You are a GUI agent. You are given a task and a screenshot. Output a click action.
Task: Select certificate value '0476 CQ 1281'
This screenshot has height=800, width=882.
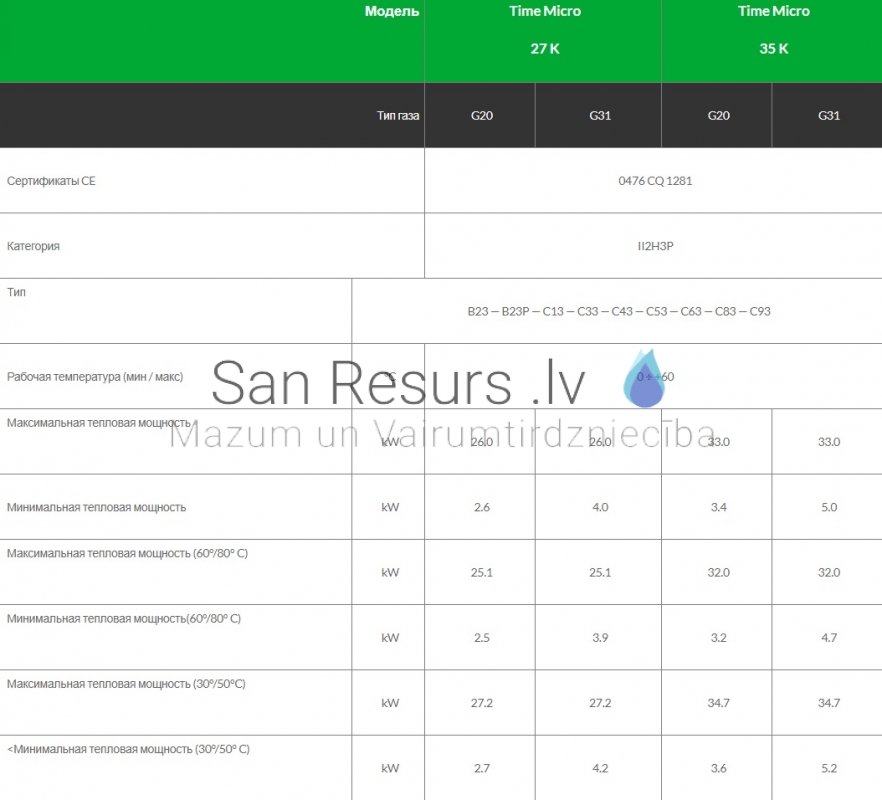(655, 181)
